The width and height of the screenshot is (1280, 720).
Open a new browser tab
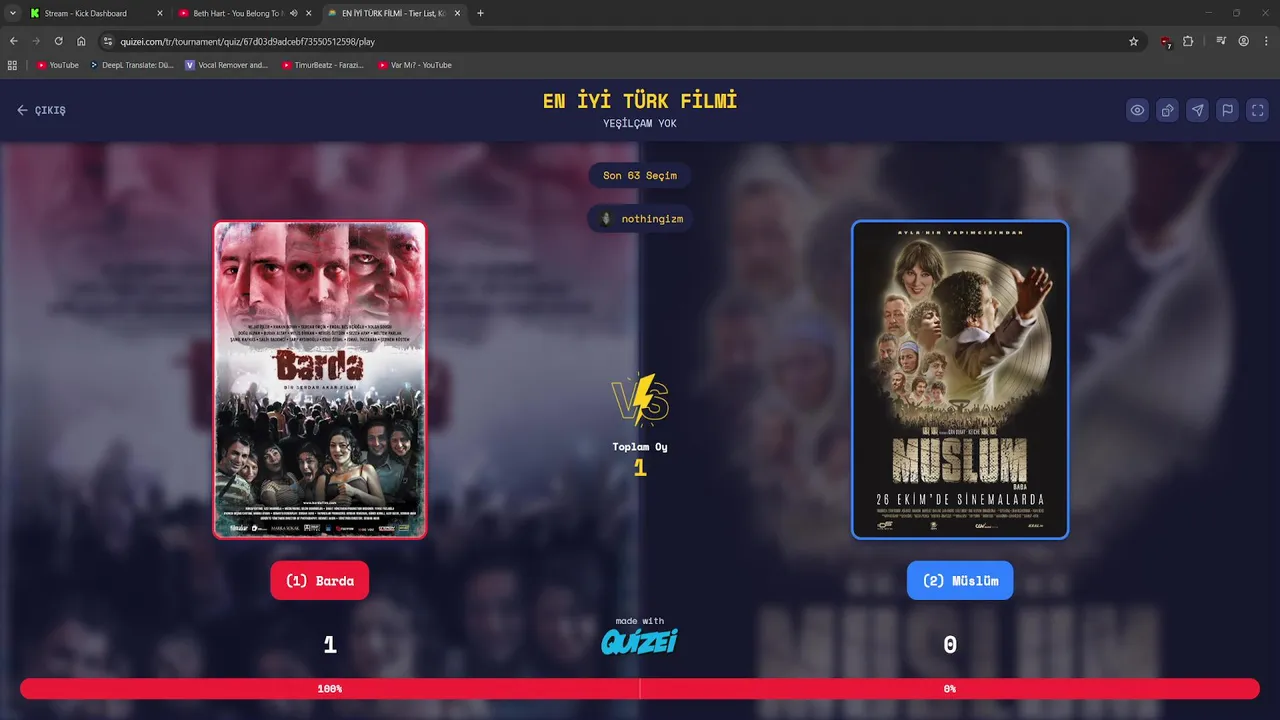[x=480, y=13]
